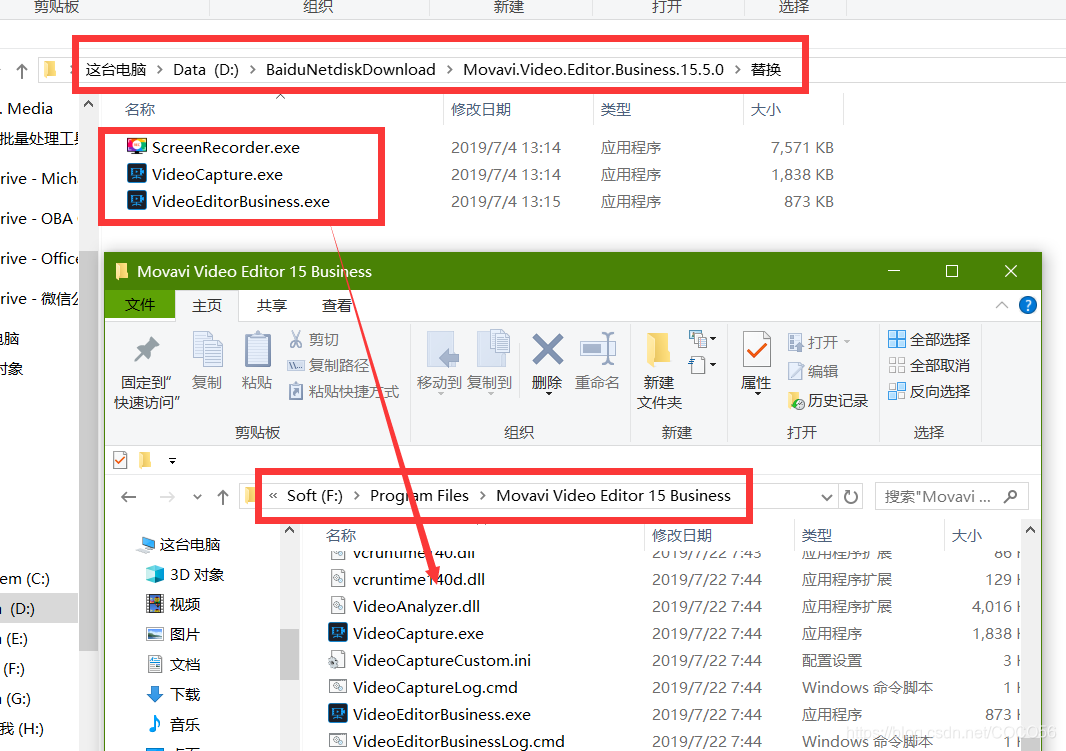
Task: Select vcruntime140d.dll file
Action: pos(419,579)
